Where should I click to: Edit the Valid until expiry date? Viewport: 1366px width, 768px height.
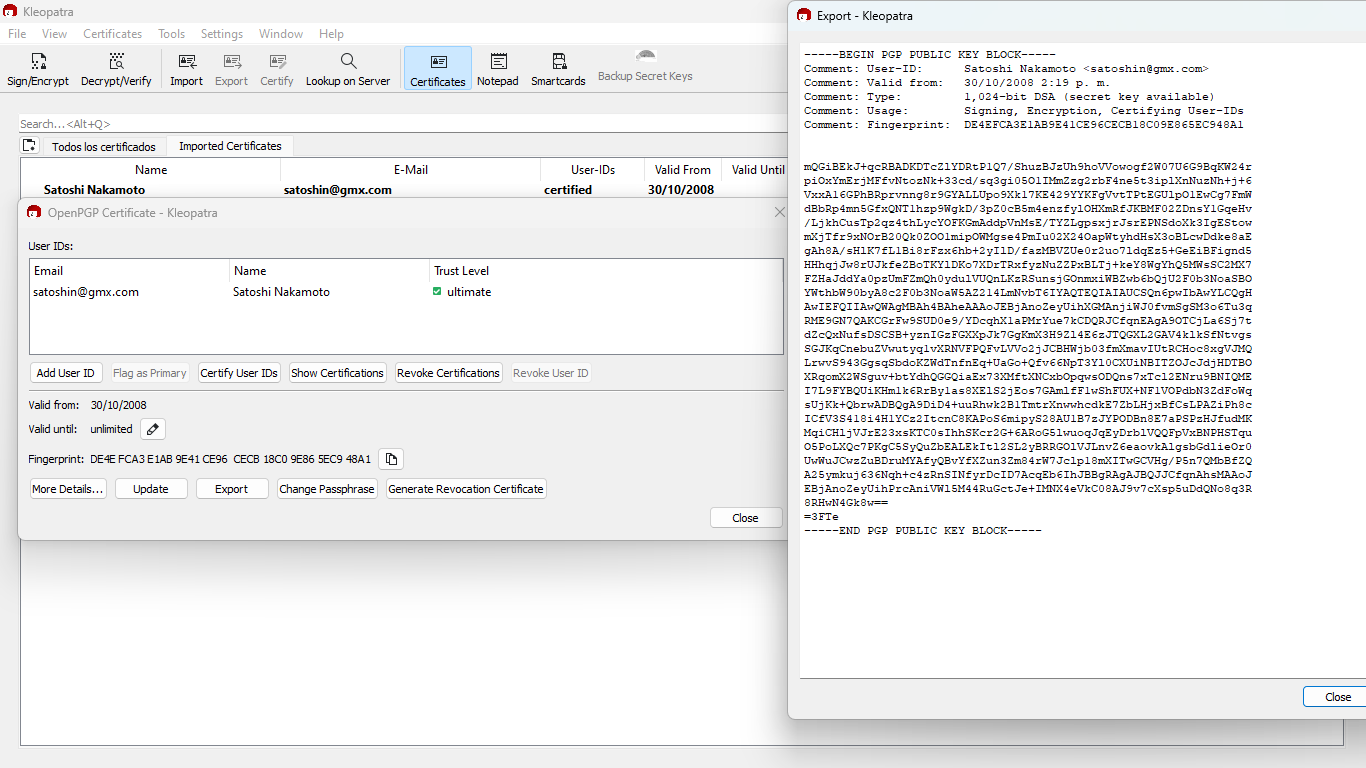(x=152, y=429)
